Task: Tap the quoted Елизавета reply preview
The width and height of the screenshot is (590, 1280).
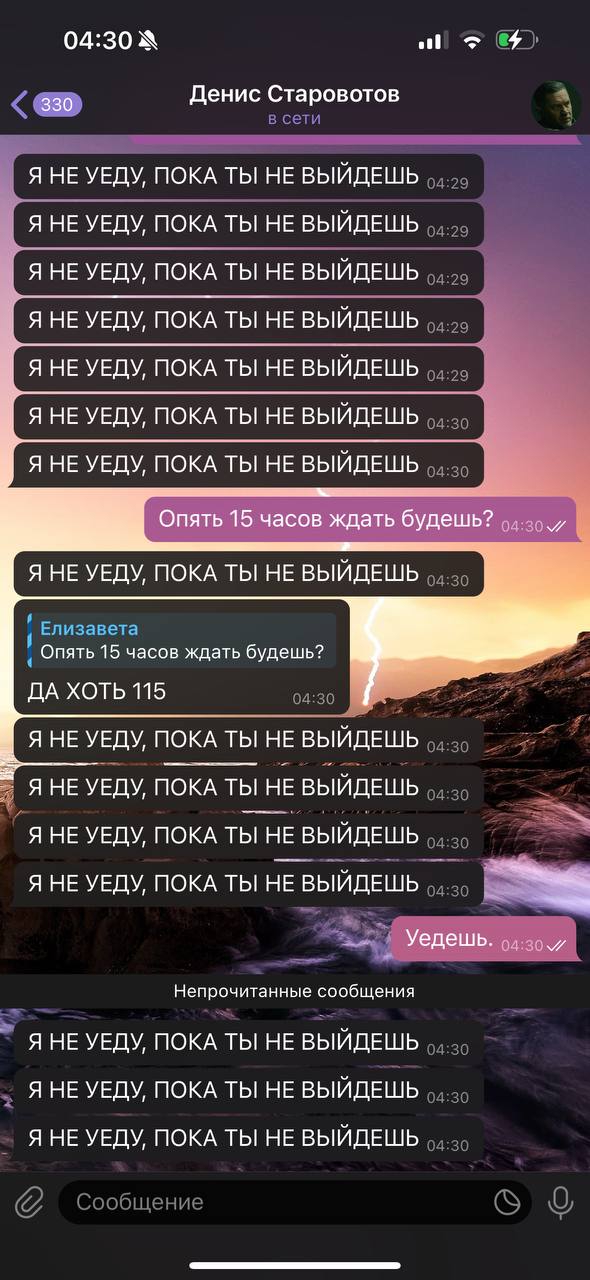Action: pos(182,640)
